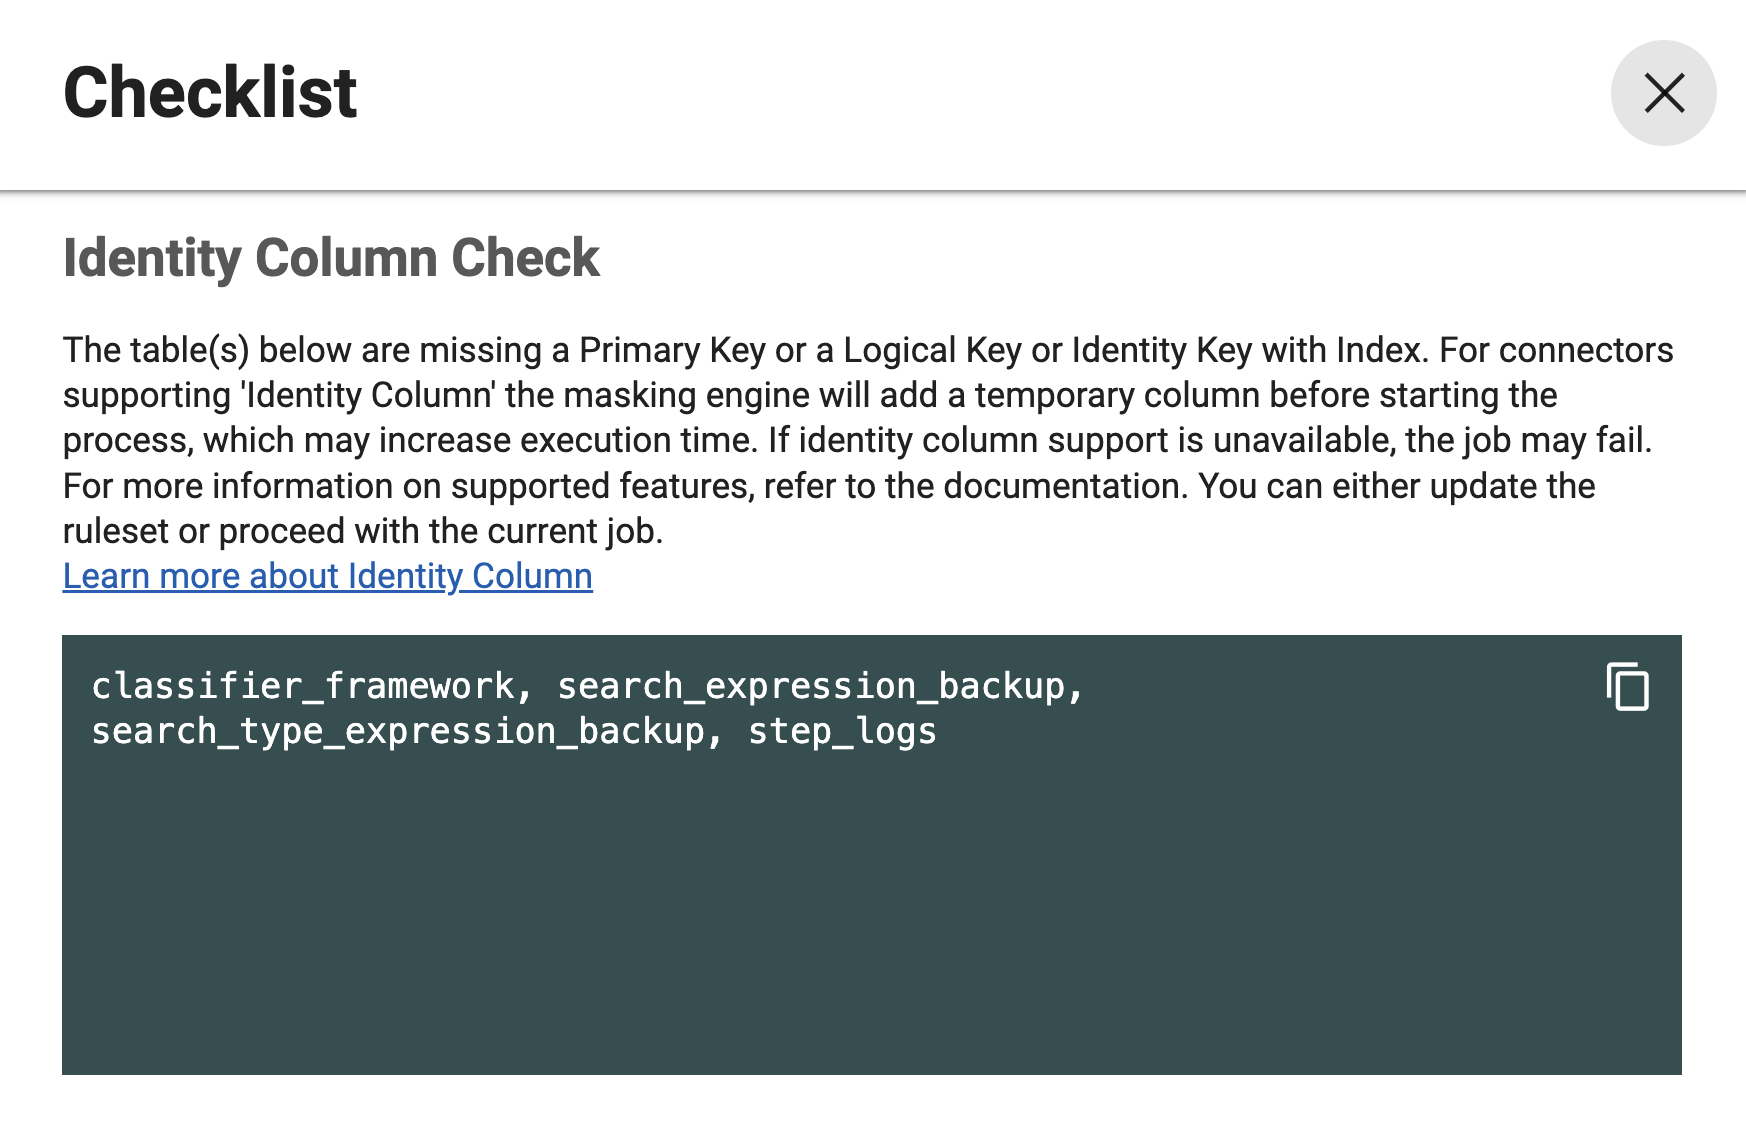Screen dimensions: 1746x1148
Task: Select the Checklist dialog title
Action: pos(209,93)
